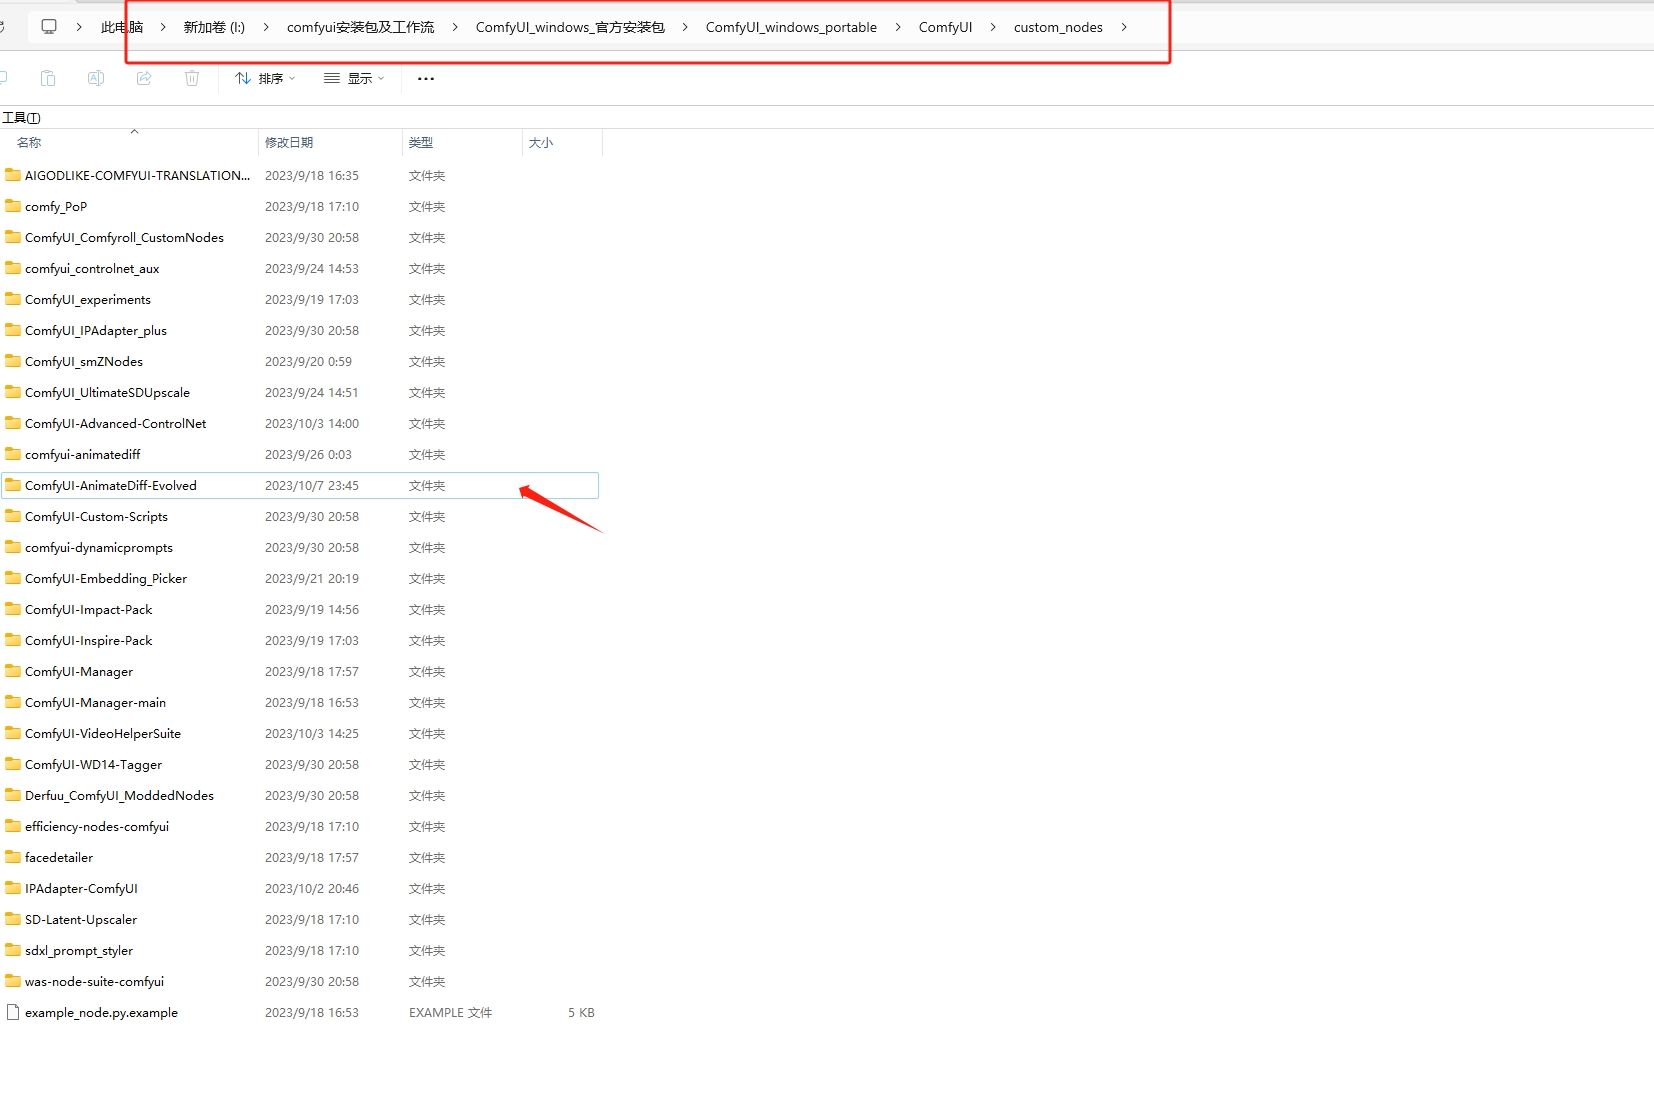Select the ComfyUI-AnimateDiff-Evolved folder
This screenshot has height=1111, width=1654.
point(111,486)
